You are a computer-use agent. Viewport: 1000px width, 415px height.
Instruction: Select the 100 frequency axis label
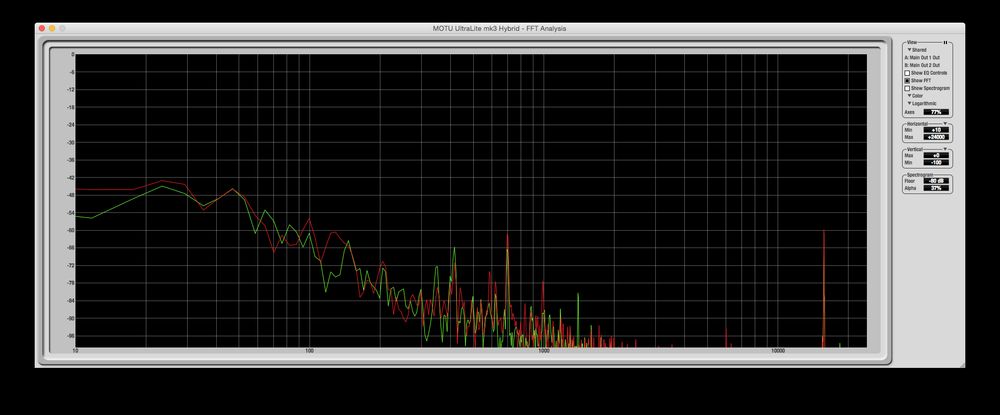[309, 351]
